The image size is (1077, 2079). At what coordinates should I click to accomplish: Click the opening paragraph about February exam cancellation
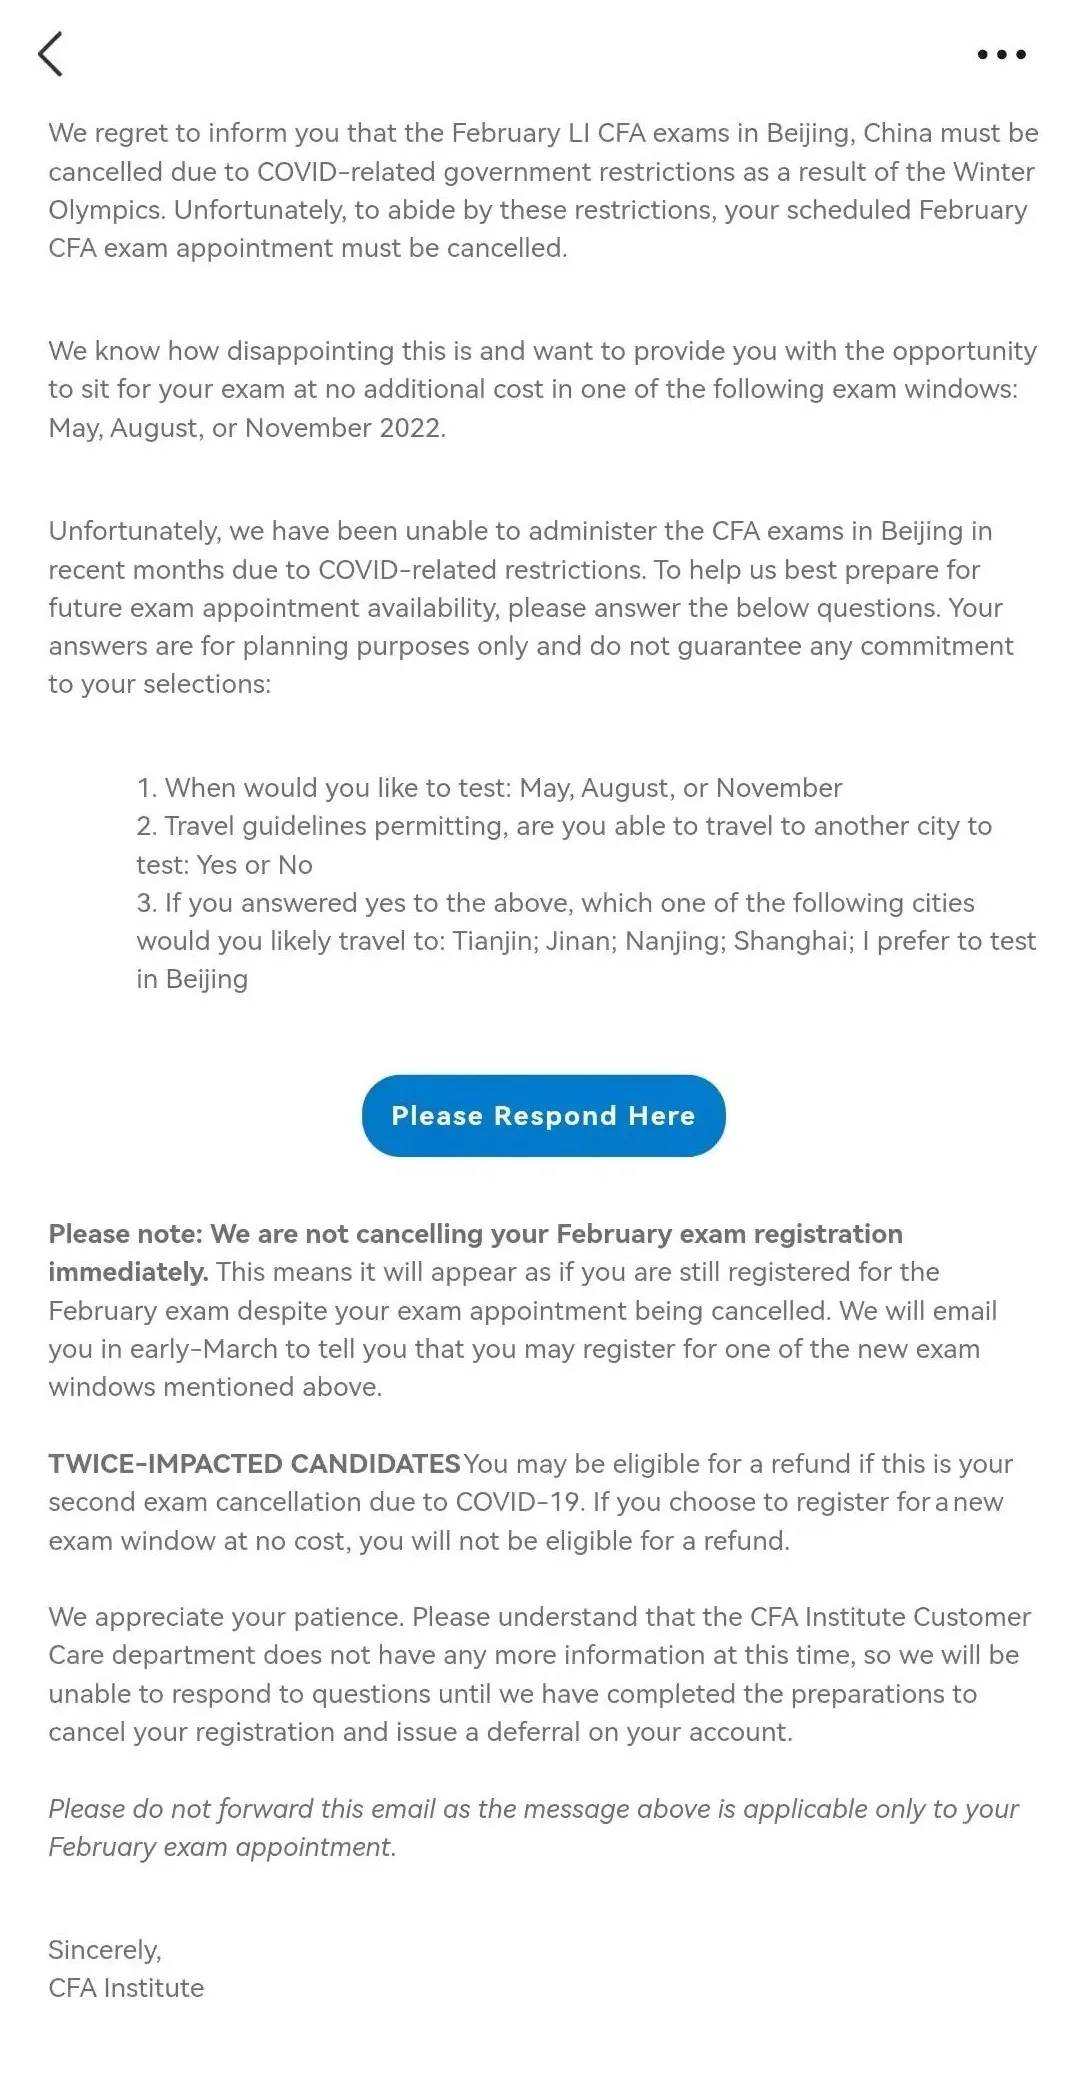pyautogui.click(x=542, y=190)
